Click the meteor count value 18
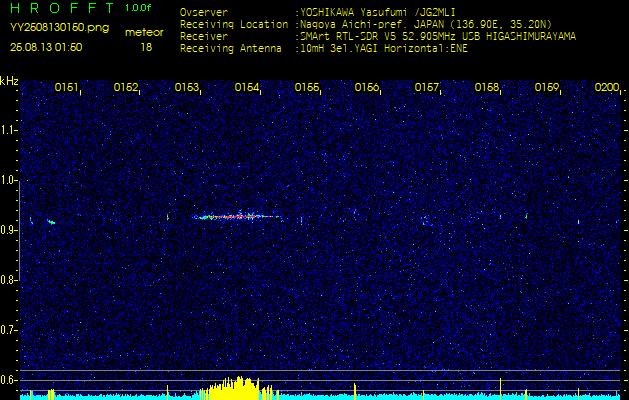 (146, 47)
